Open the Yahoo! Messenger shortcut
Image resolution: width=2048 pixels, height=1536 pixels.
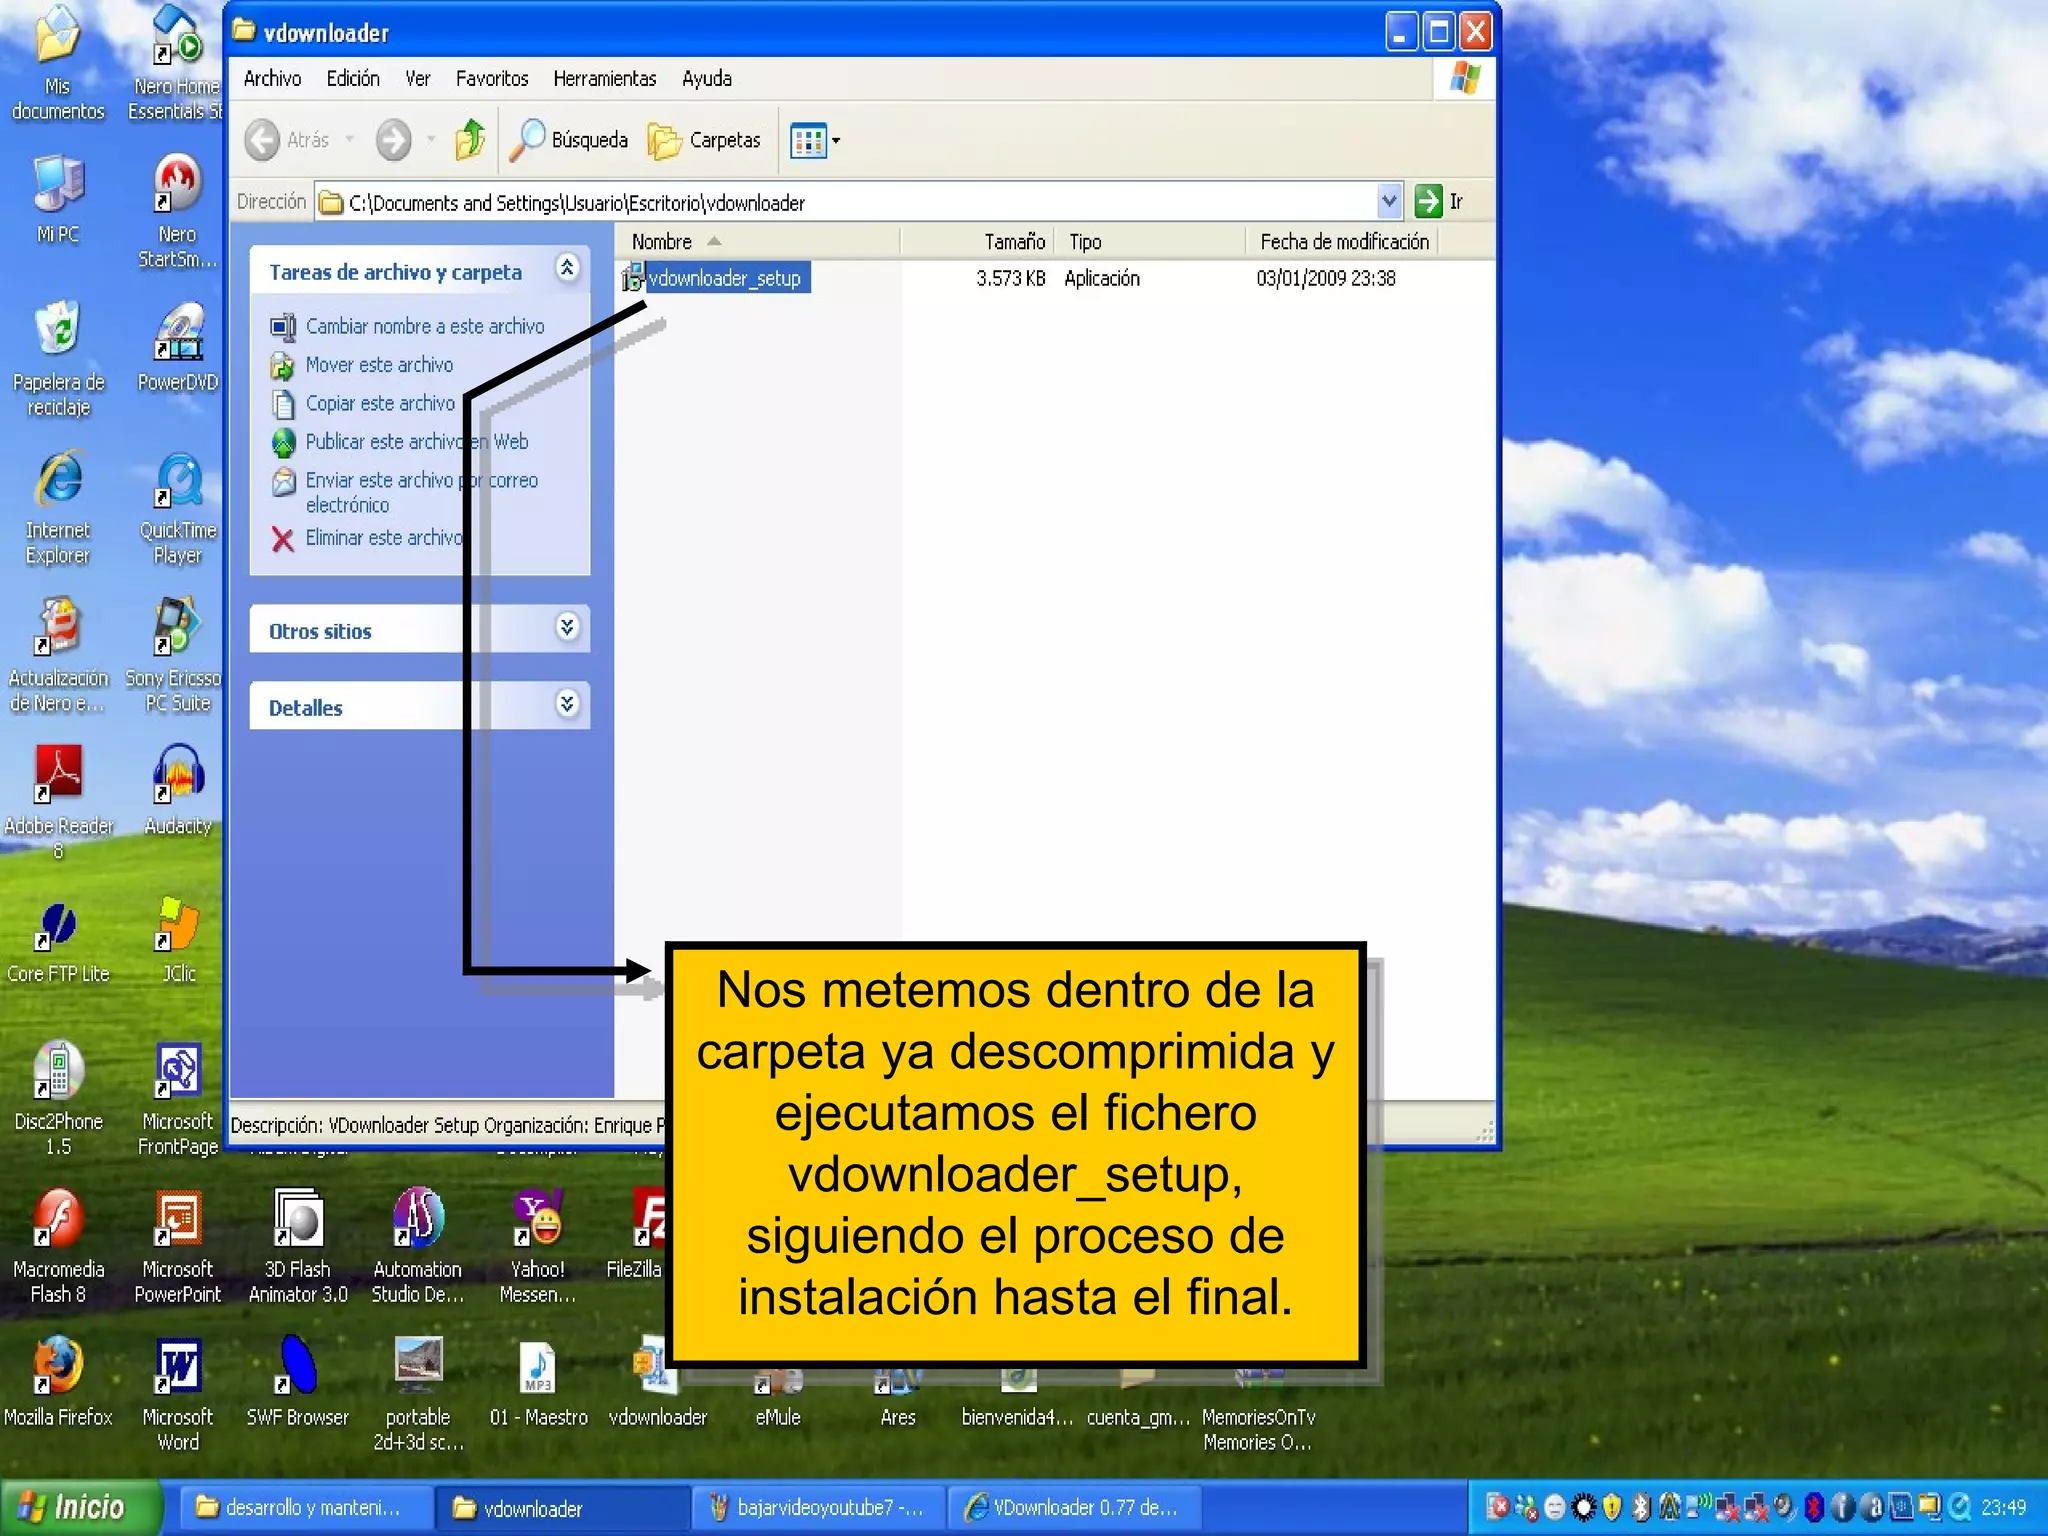click(538, 1246)
